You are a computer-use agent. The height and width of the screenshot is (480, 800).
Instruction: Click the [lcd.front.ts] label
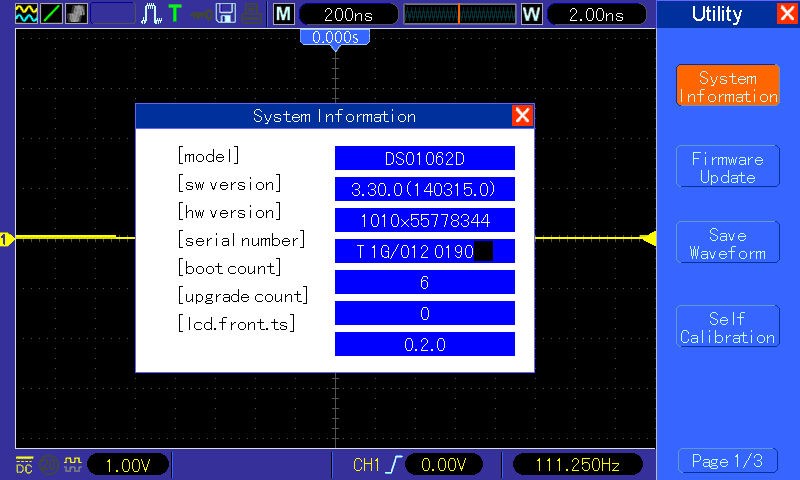[x=236, y=324]
